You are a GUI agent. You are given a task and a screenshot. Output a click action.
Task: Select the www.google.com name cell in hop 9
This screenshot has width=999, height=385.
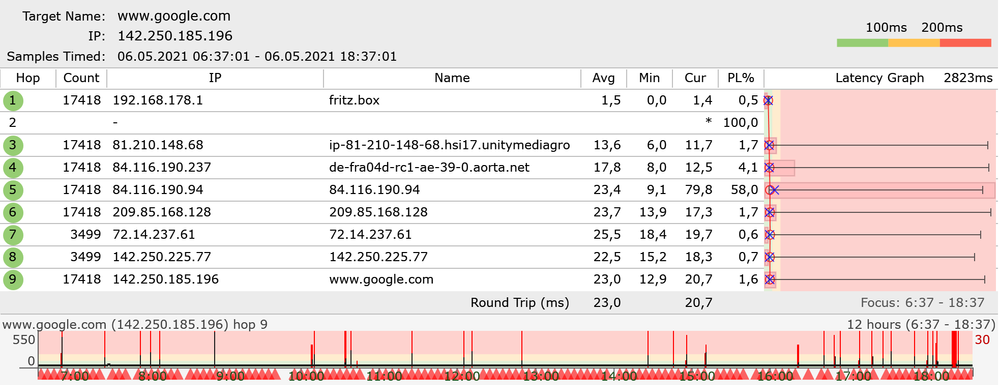click(381, 279)
